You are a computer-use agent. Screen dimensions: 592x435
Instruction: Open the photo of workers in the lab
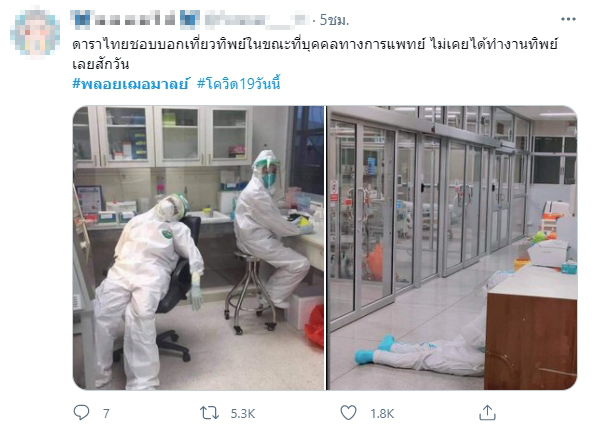(199, 248)
